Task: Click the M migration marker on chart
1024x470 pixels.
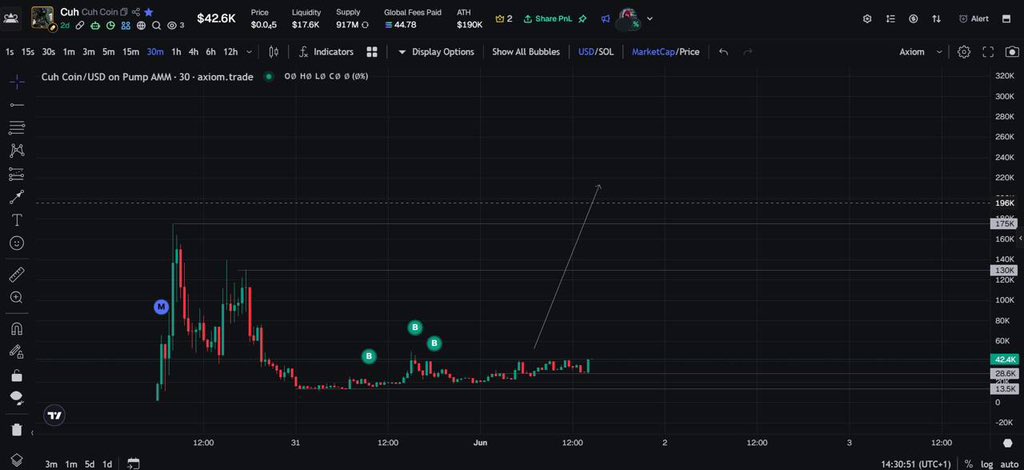Action: pyautogui.click(x=161, y=306)
